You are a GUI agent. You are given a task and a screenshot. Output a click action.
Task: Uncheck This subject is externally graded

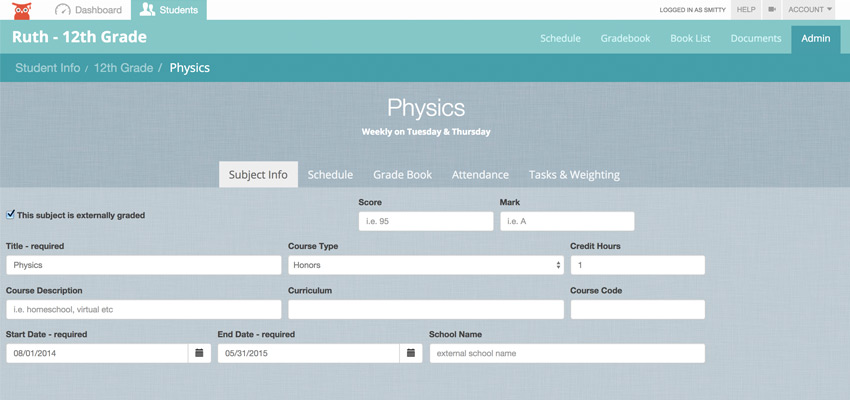point(10,215)
